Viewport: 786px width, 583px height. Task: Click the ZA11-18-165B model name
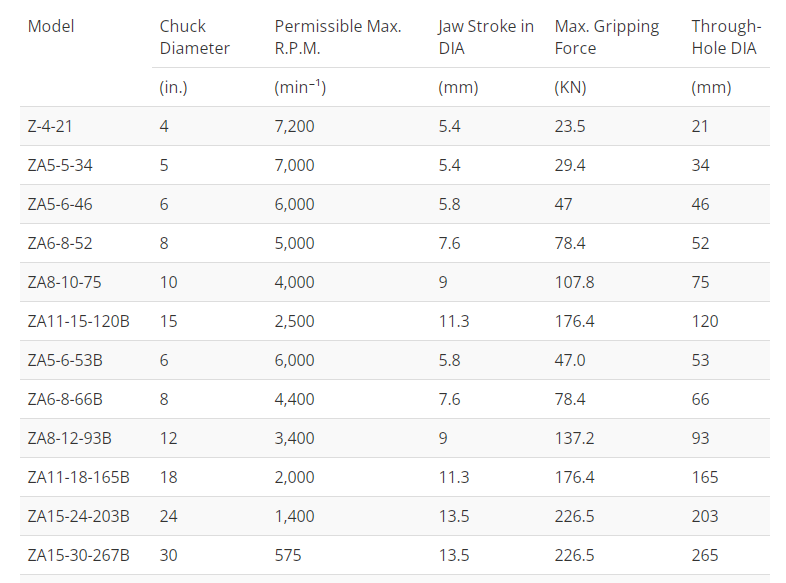(78, 477)
